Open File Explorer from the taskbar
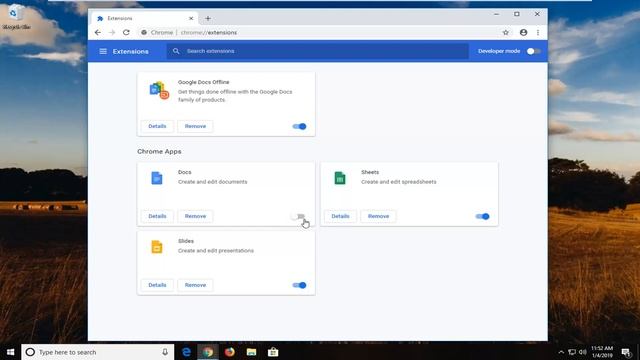The width and height of the screenshot is (640, 360). pyautogui.click(x=251, y=352)
